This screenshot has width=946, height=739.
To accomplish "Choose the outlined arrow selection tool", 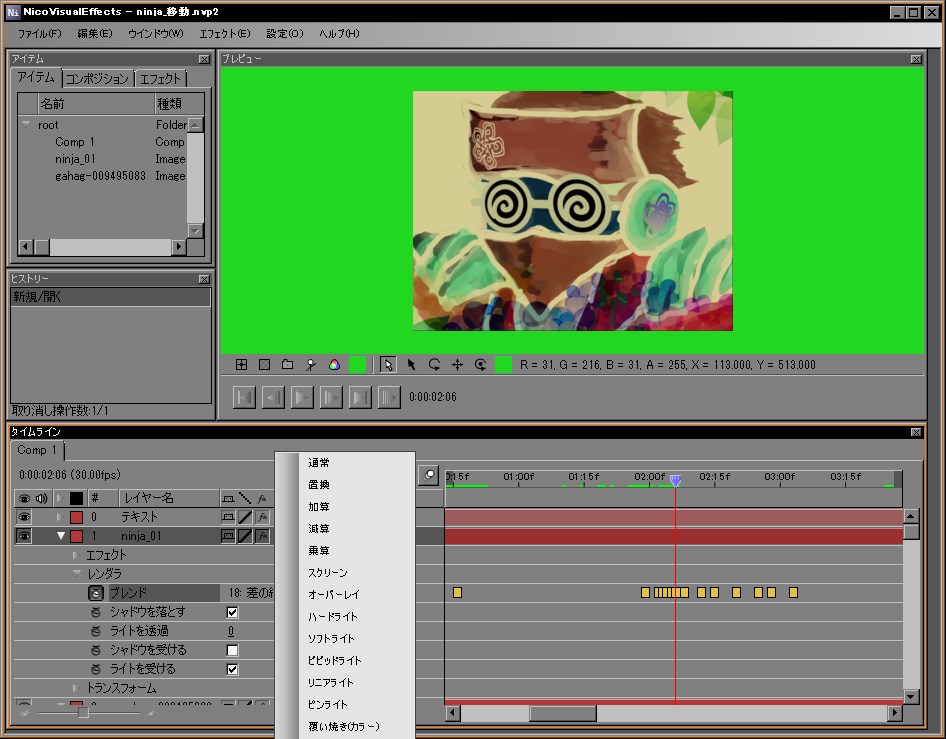I will pyautogui.click(x=388, y=364).
